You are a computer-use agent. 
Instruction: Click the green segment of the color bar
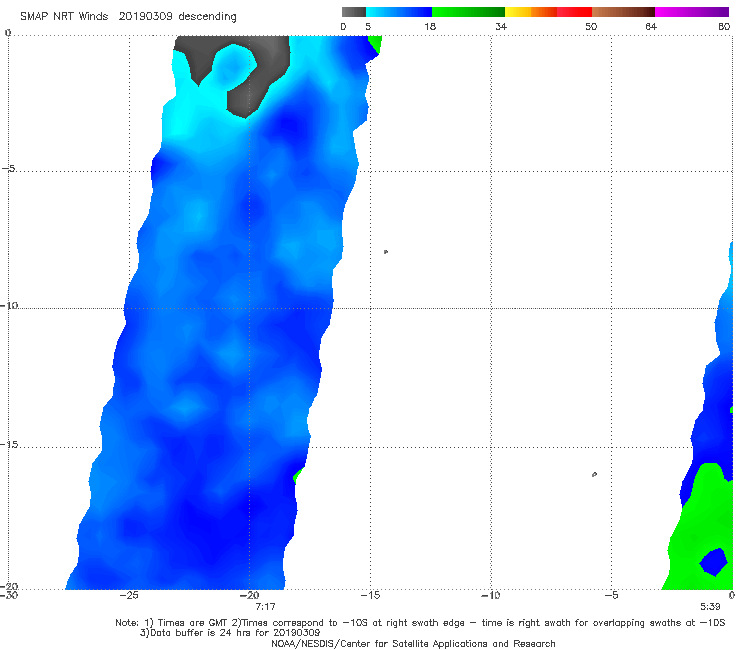tap(468, 12)
